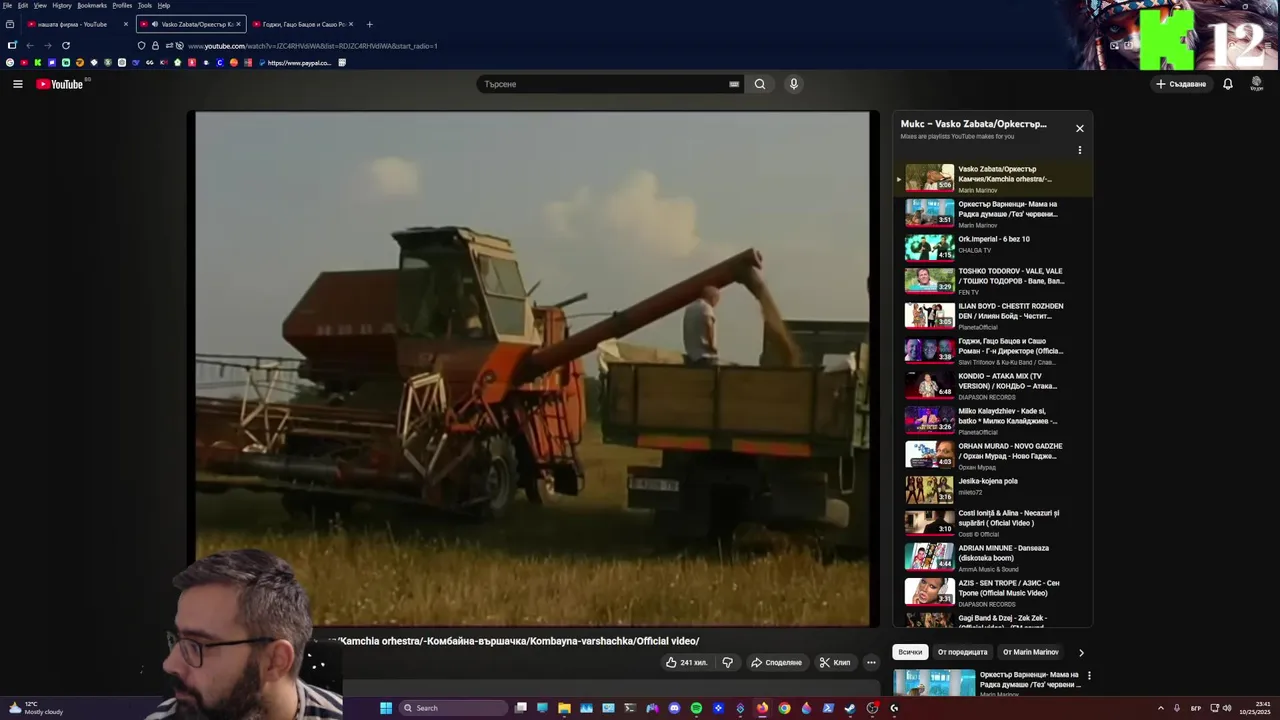Go forward with browser forward arrow
Image resolution: width=1280 pixels, height=720 pixels.
click(x=47, y=45)
